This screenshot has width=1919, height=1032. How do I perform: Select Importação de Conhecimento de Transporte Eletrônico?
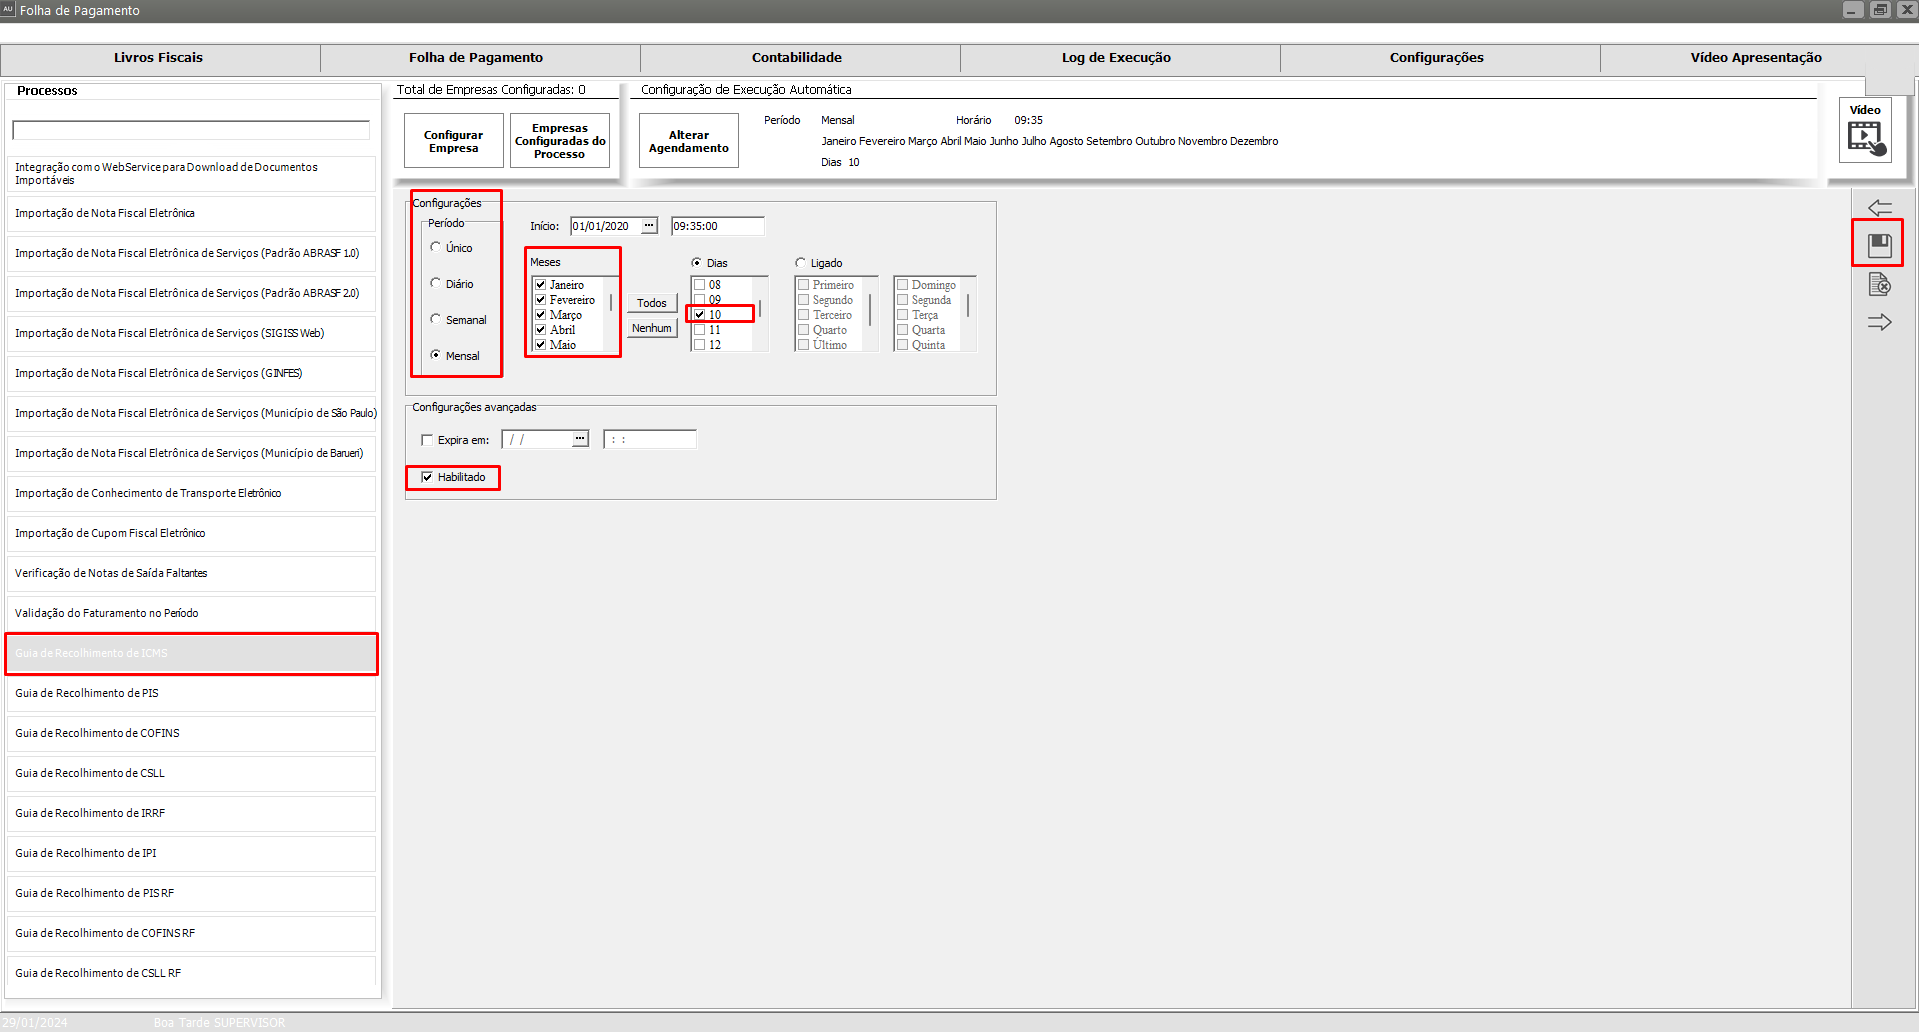(x=191, y=493)
